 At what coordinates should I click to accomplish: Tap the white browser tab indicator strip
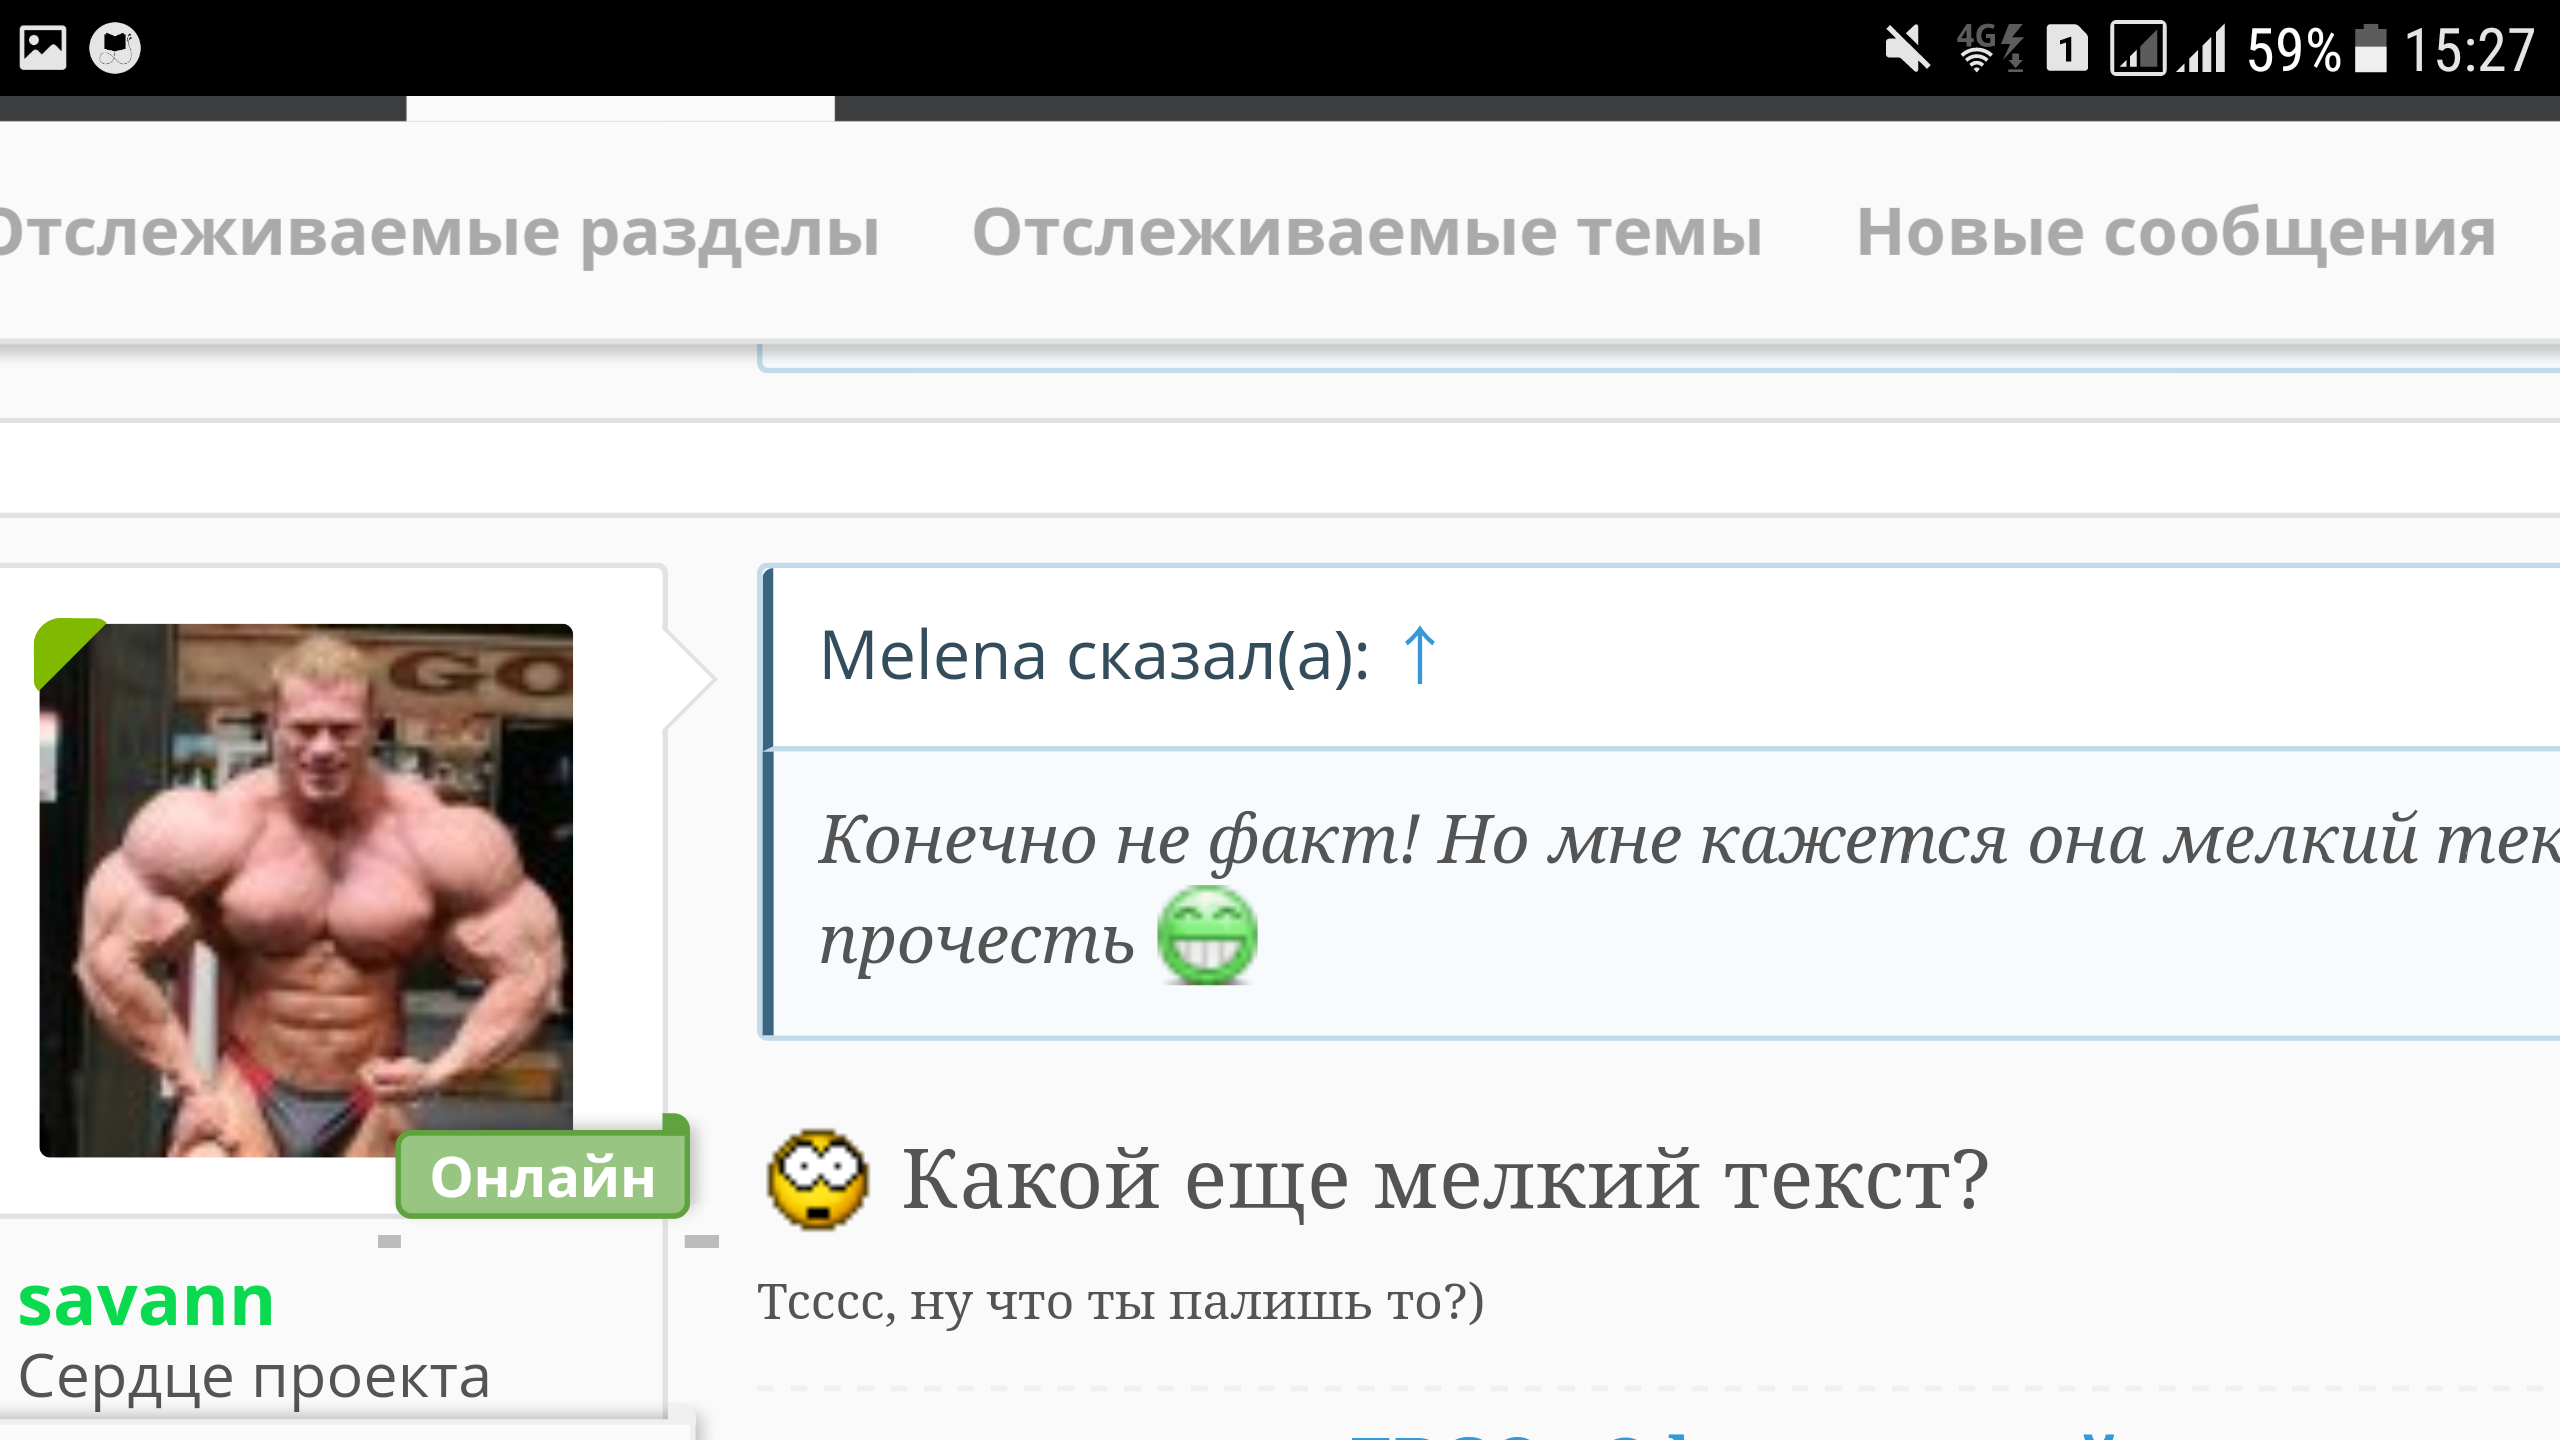[x=620, y=109]
